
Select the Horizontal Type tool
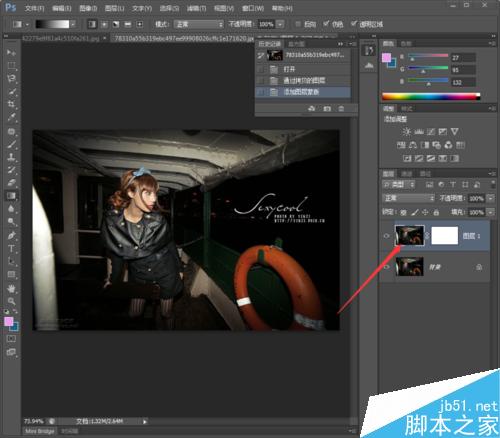pos(11,248)
